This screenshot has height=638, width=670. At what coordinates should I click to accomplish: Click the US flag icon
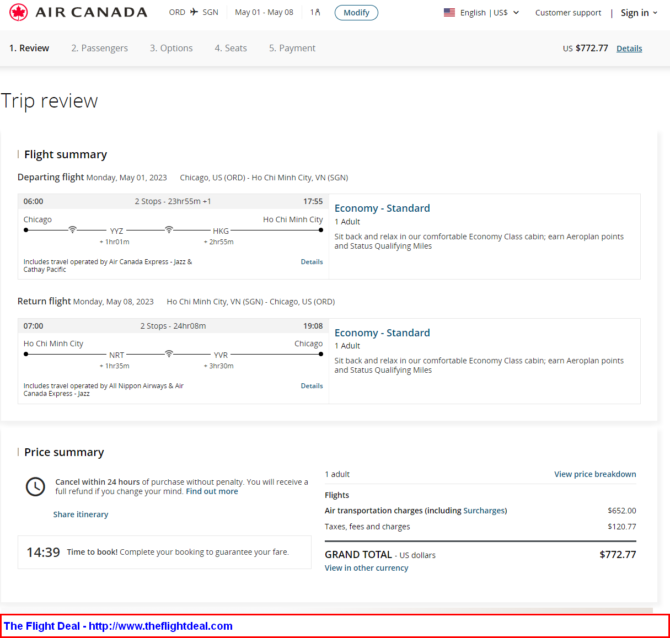click(449, 12)
